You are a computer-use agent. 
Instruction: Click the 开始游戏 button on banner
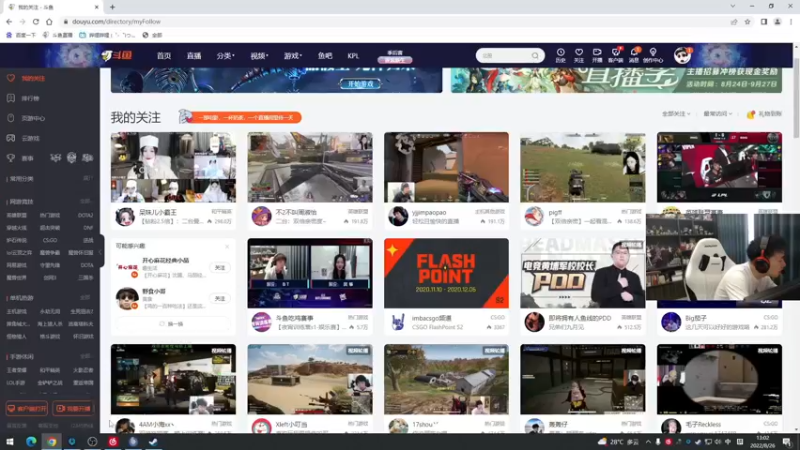[360, 84]
